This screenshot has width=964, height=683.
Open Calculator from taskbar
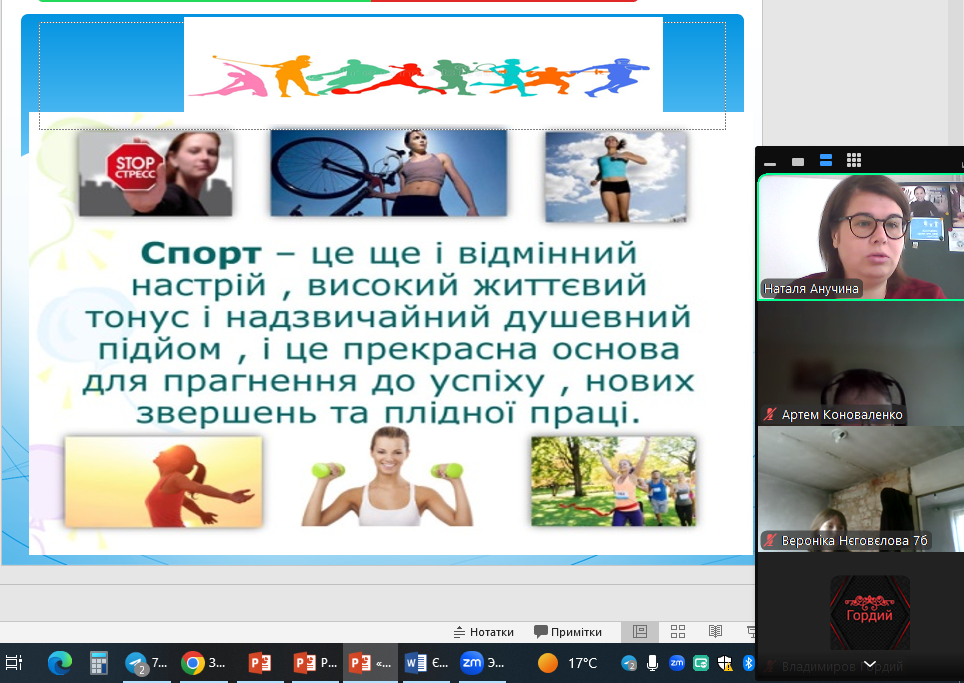point(98,663)
